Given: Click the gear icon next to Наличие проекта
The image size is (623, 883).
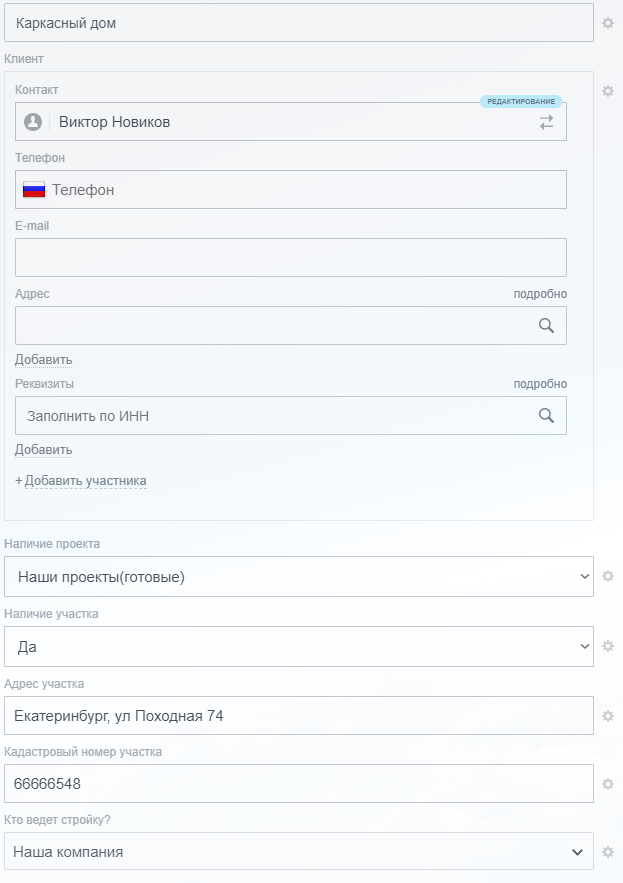Looking at the screenshot, I should point(608,576).
